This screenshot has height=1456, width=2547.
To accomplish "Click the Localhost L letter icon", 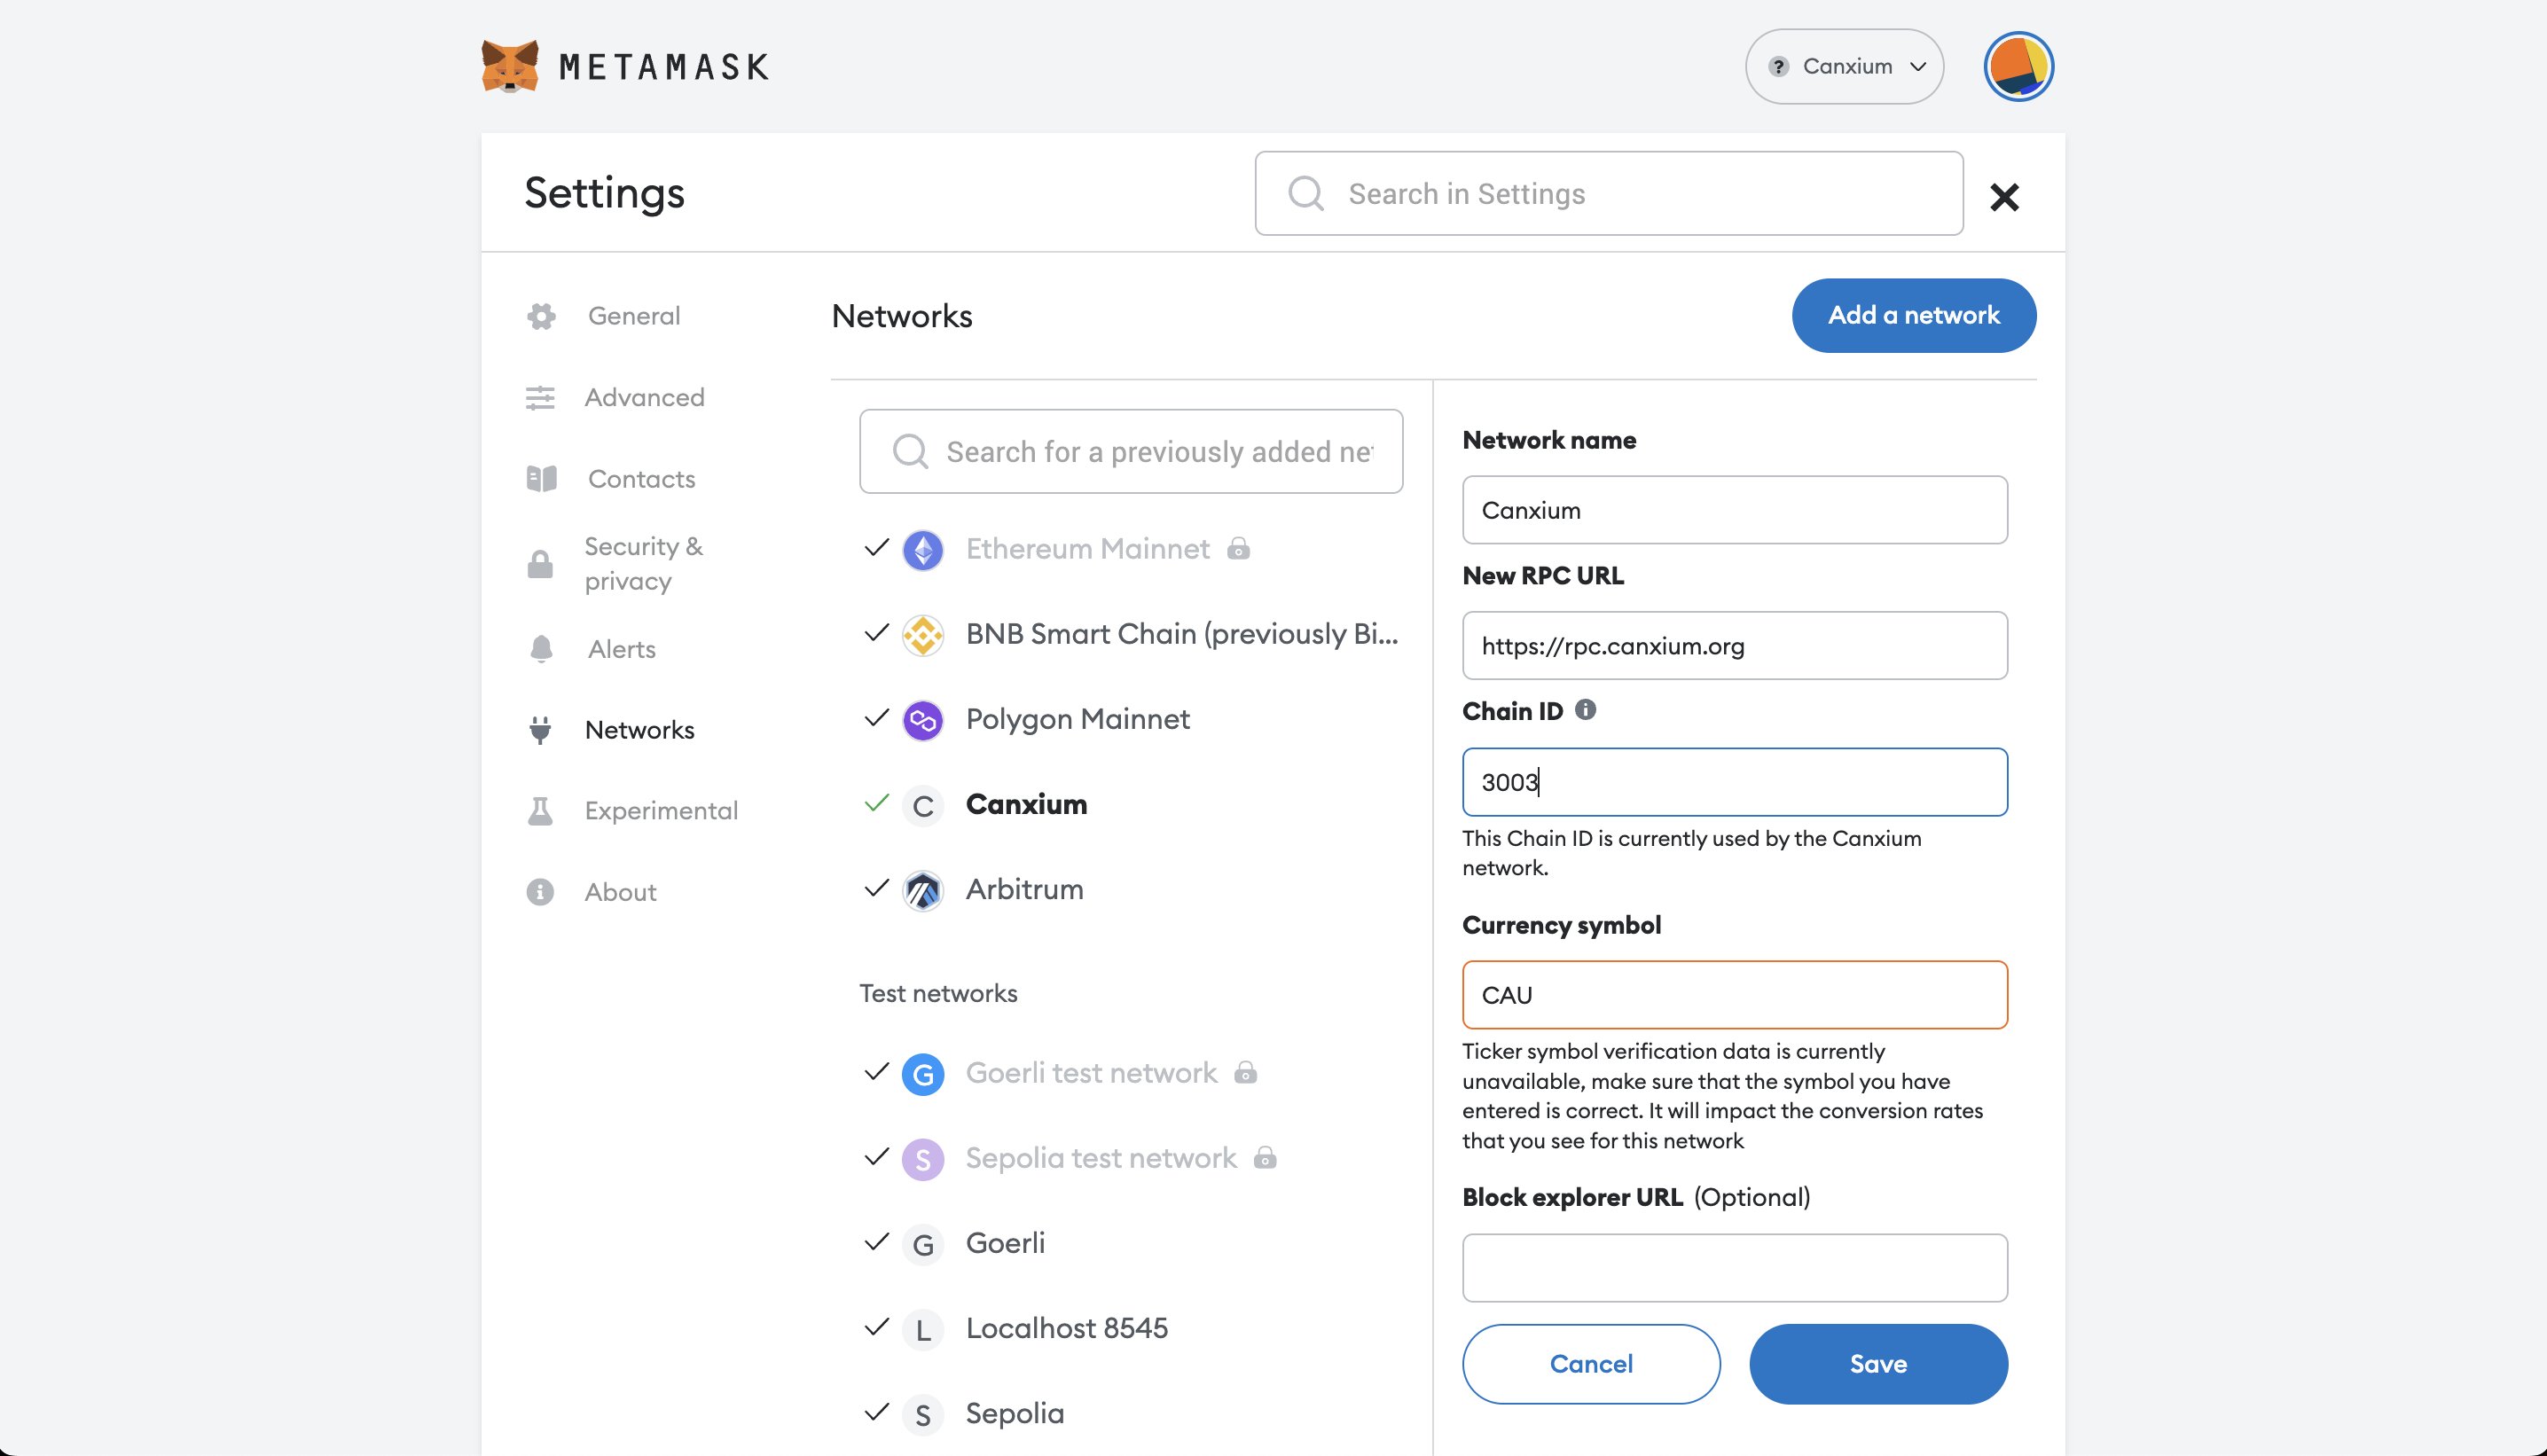I will pyautogui.click(x=922, y=1329).
